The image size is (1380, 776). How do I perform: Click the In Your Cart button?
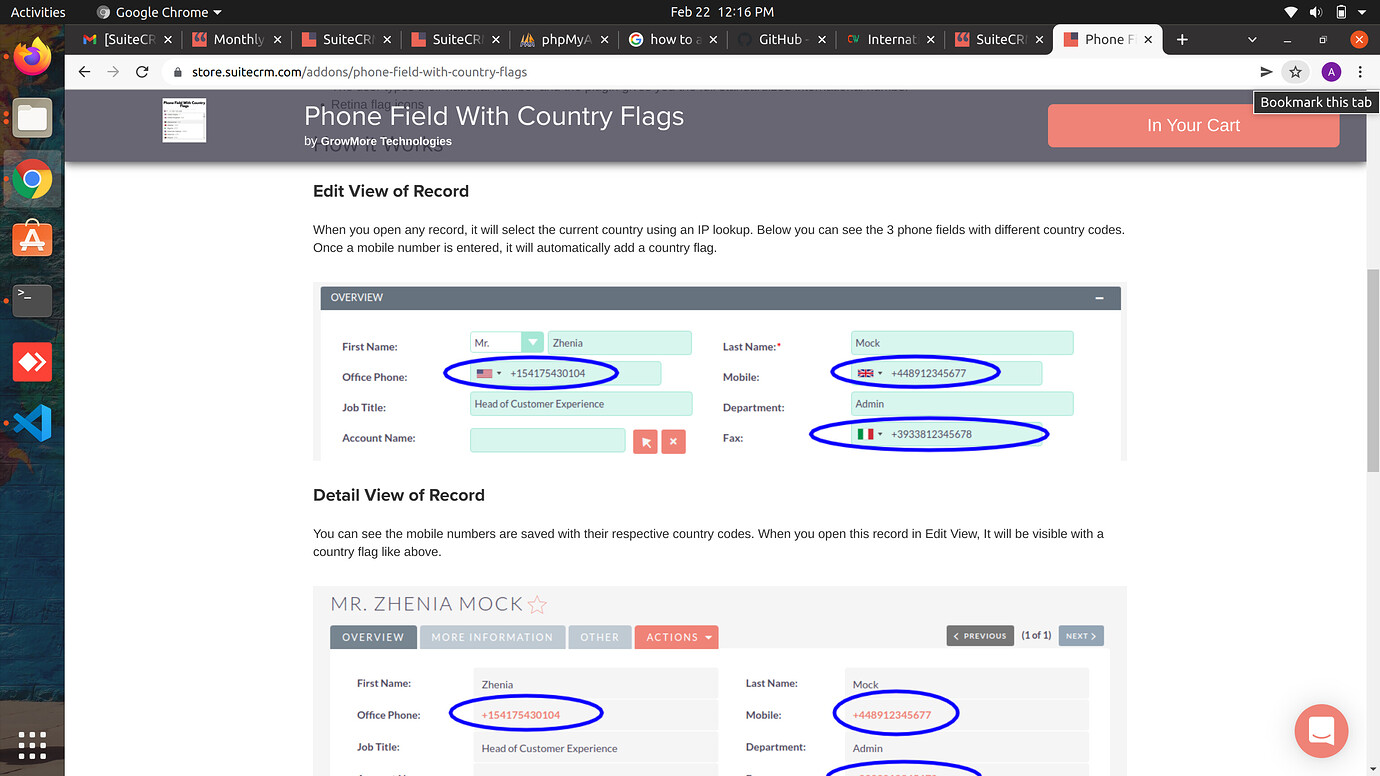[1193, 125]
